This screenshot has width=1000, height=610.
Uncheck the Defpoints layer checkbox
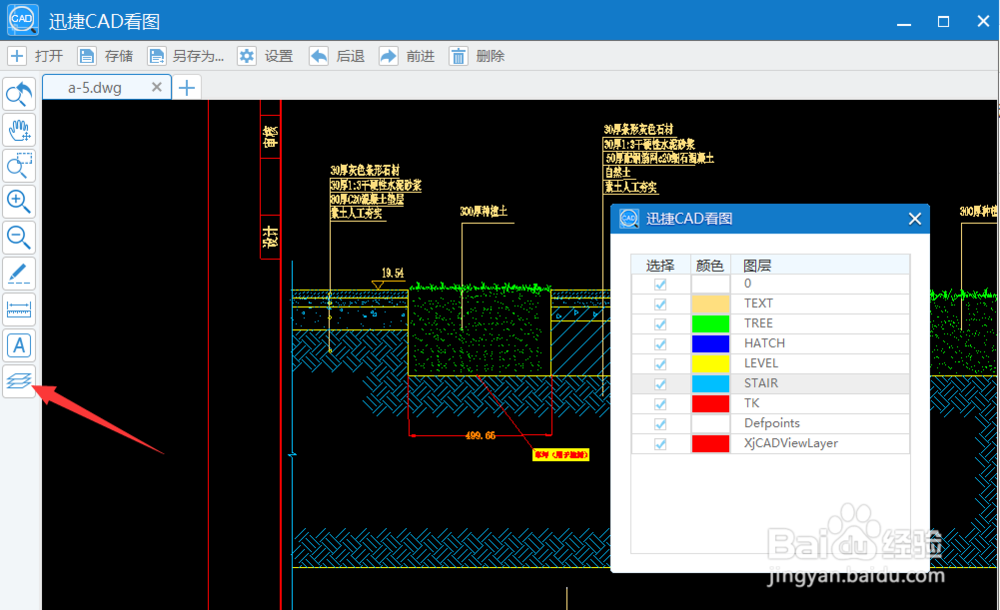pyautogui.click(x=660, y=424)
